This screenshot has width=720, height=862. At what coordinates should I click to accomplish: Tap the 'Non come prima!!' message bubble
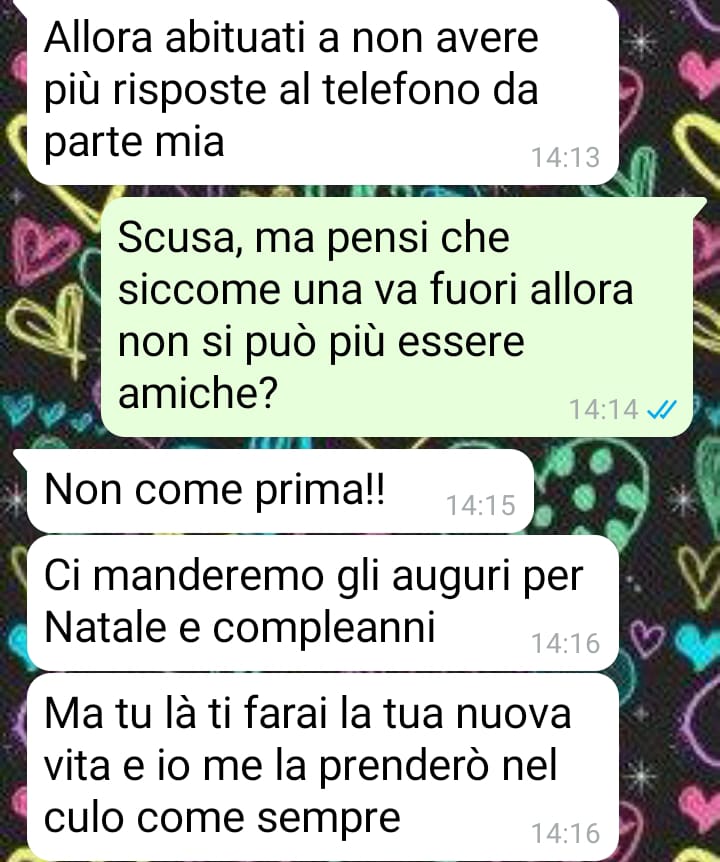point(280,491)
